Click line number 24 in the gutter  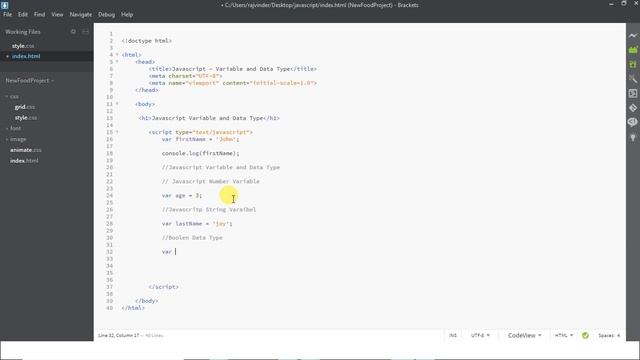pos(109,196)
